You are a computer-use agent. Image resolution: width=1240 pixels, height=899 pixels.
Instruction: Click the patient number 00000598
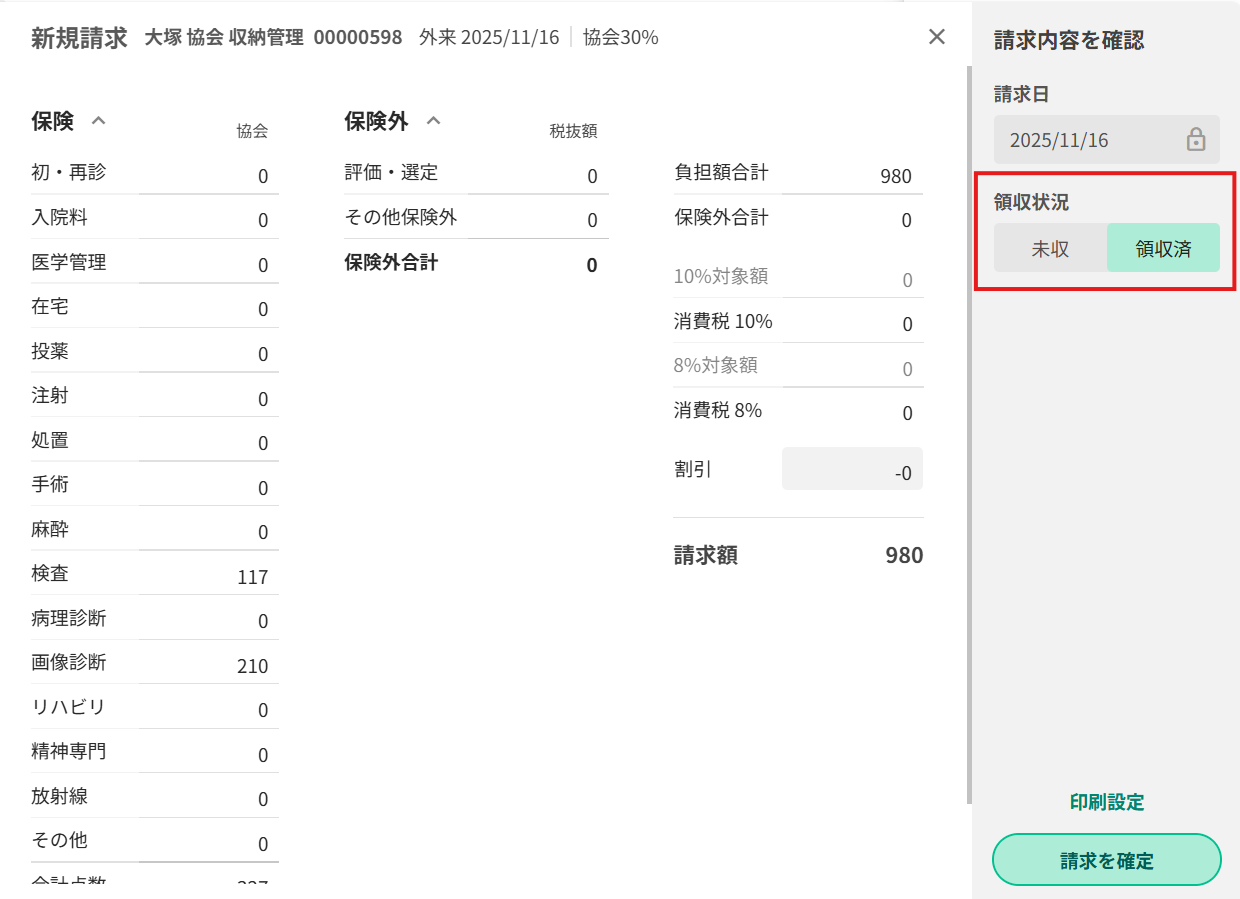tap(357, 38)
